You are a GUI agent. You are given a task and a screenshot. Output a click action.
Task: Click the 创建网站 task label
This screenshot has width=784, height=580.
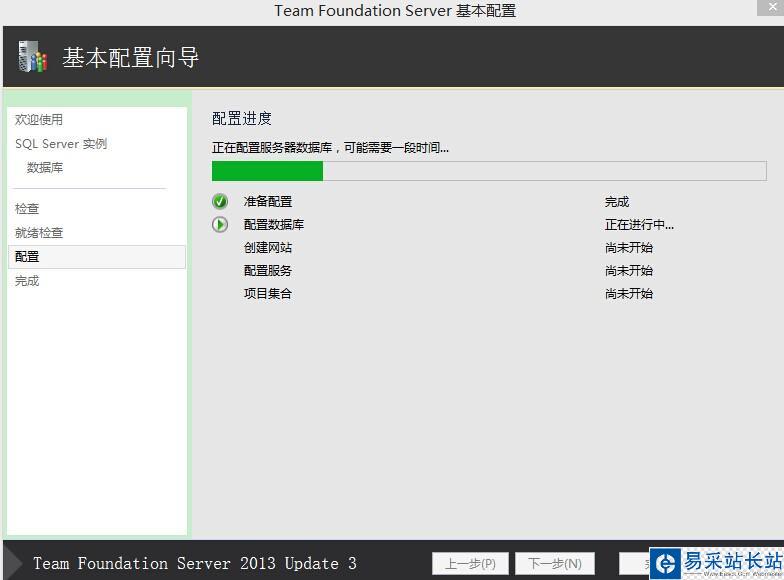(x=268, y=248)
